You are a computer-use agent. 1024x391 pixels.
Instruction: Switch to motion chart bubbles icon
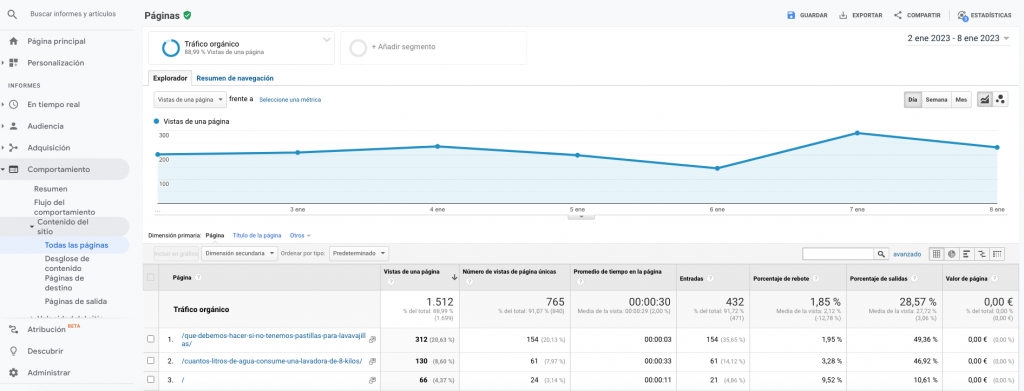(1000, 100)
